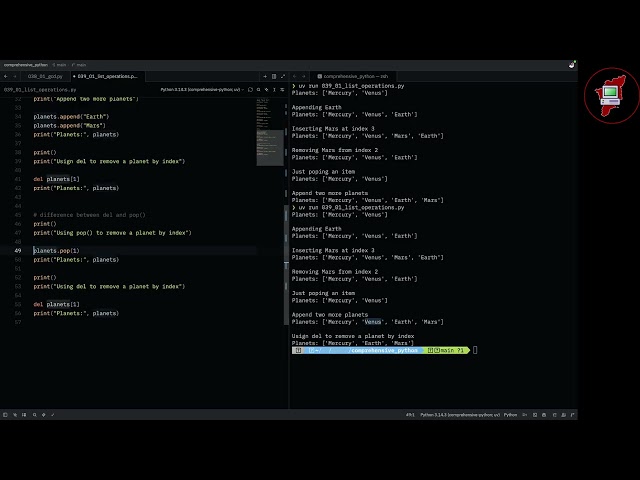Image resolution: width=640 pixels, height=480 pixels.
Task: Select the comprehensive_python — zsh terminal tab
Action: [353, 76]
